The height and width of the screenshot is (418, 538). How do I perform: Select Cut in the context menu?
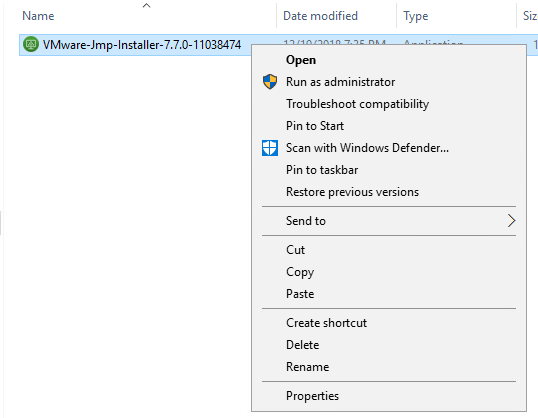(x=389, y=249)
